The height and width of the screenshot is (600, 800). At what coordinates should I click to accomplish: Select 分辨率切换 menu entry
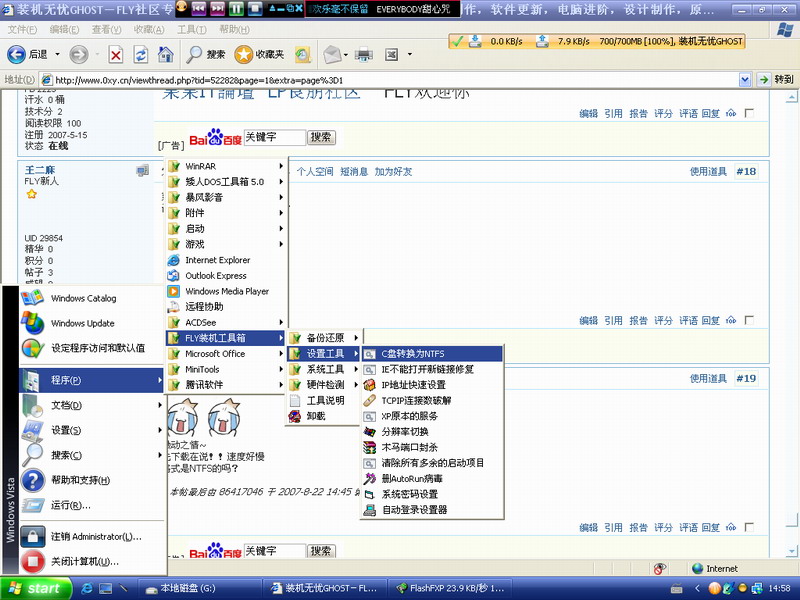click(432, 432)
